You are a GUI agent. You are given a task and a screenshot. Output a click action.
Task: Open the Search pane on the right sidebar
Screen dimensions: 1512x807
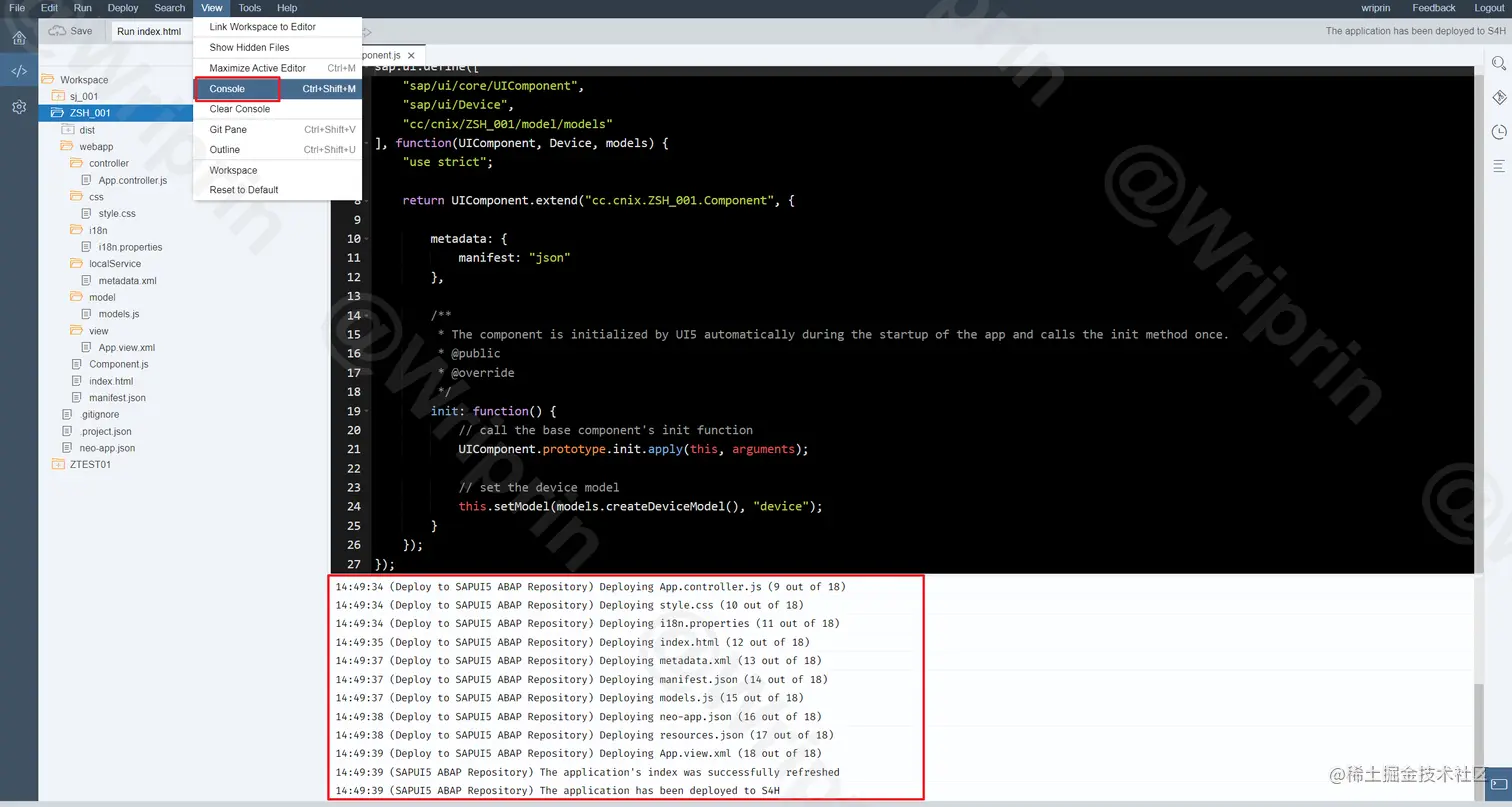coord(1497,62)
